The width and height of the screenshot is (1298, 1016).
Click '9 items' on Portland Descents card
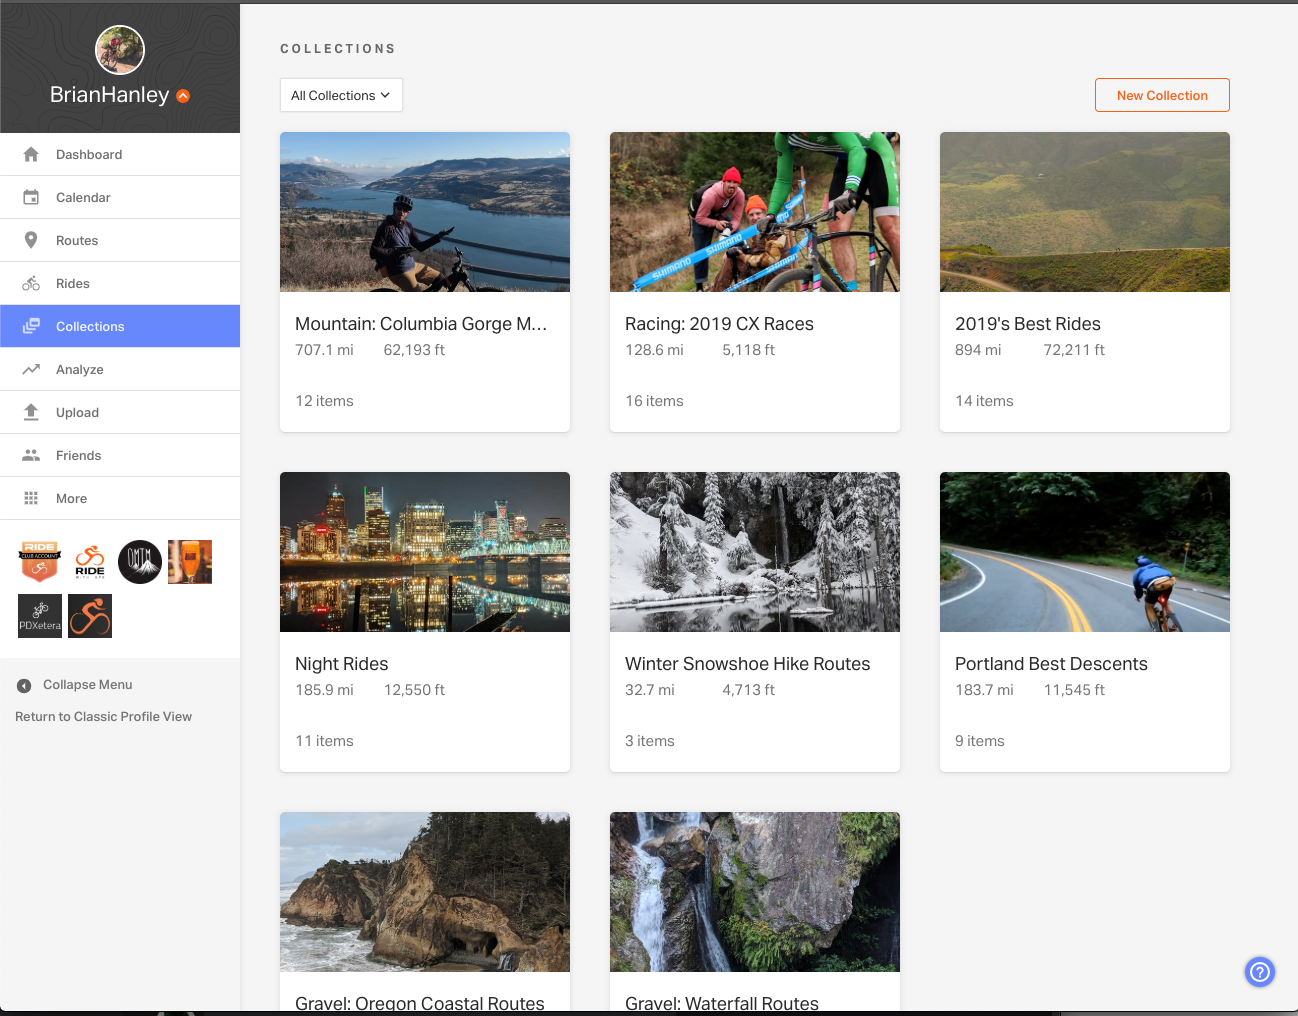(x=980, y=741)
